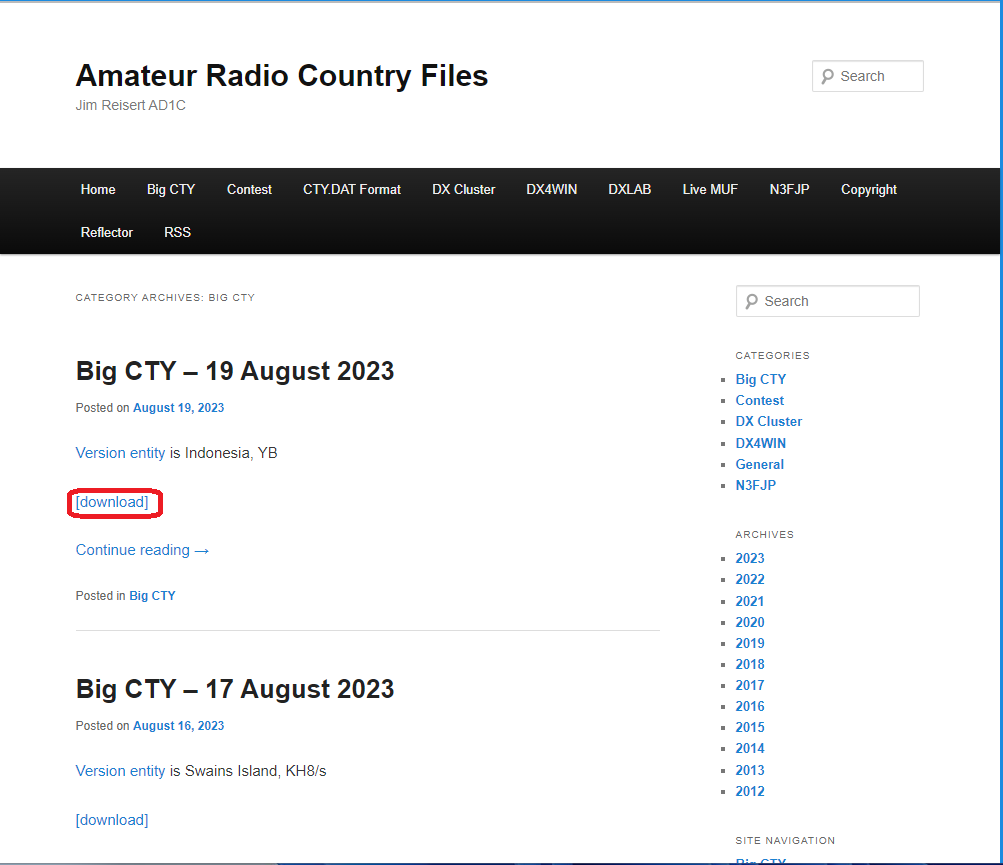Open the 2020 archive
This screenshot has height=865, width=1003.
point(750,623)
